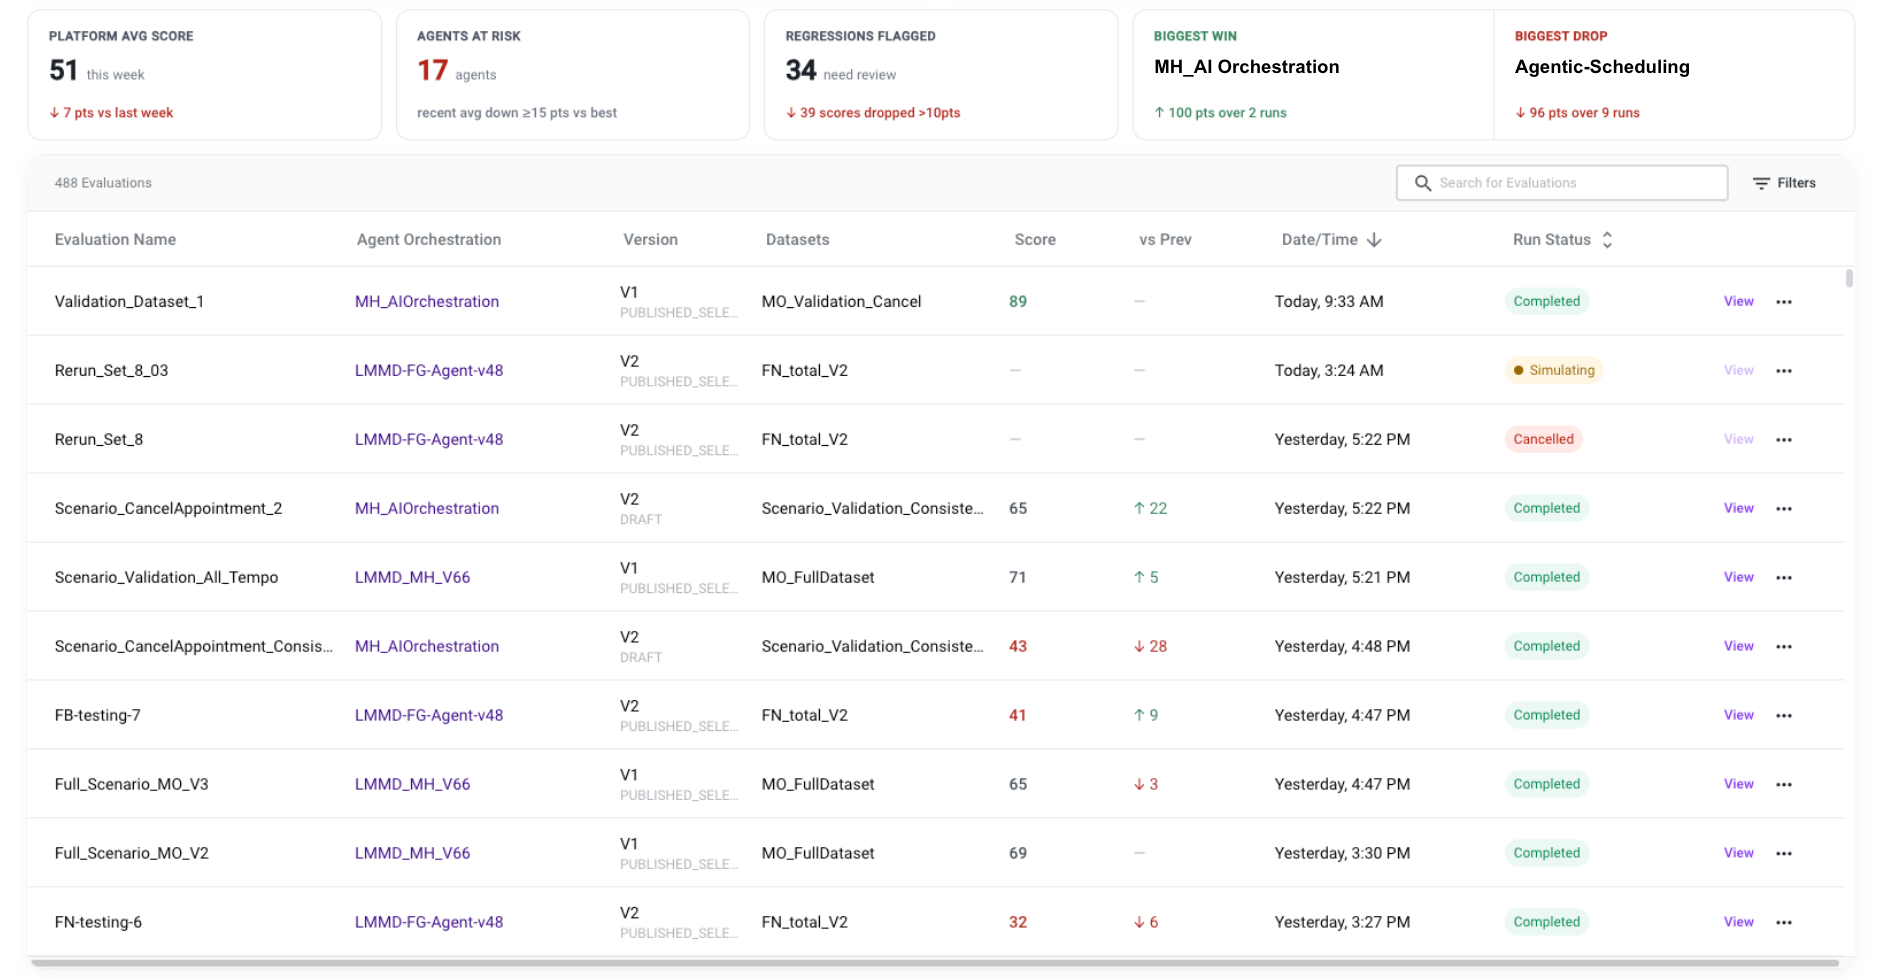Sort by Date/Time descending arrow
Screen dimensions: 1880x978
pyautogui.click(x=1374, y=240)
